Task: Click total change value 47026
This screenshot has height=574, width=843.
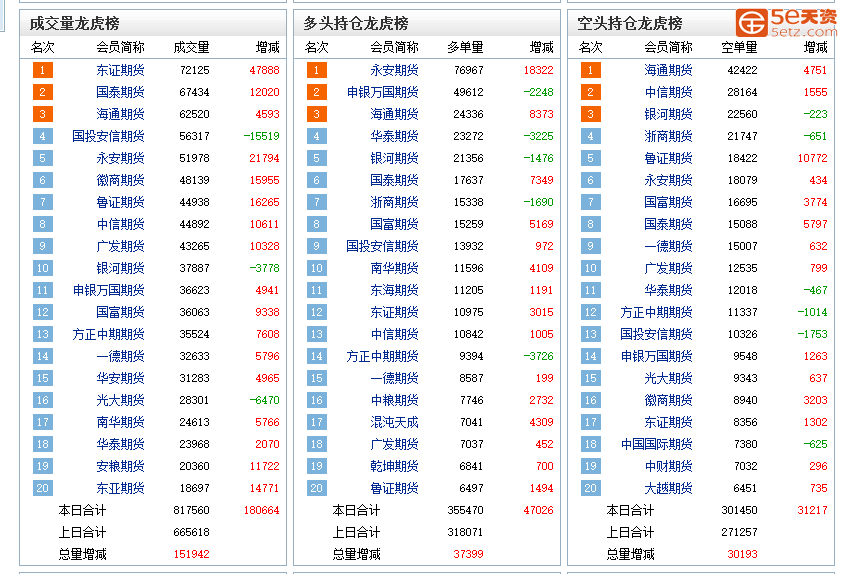Action: (539, 511)
